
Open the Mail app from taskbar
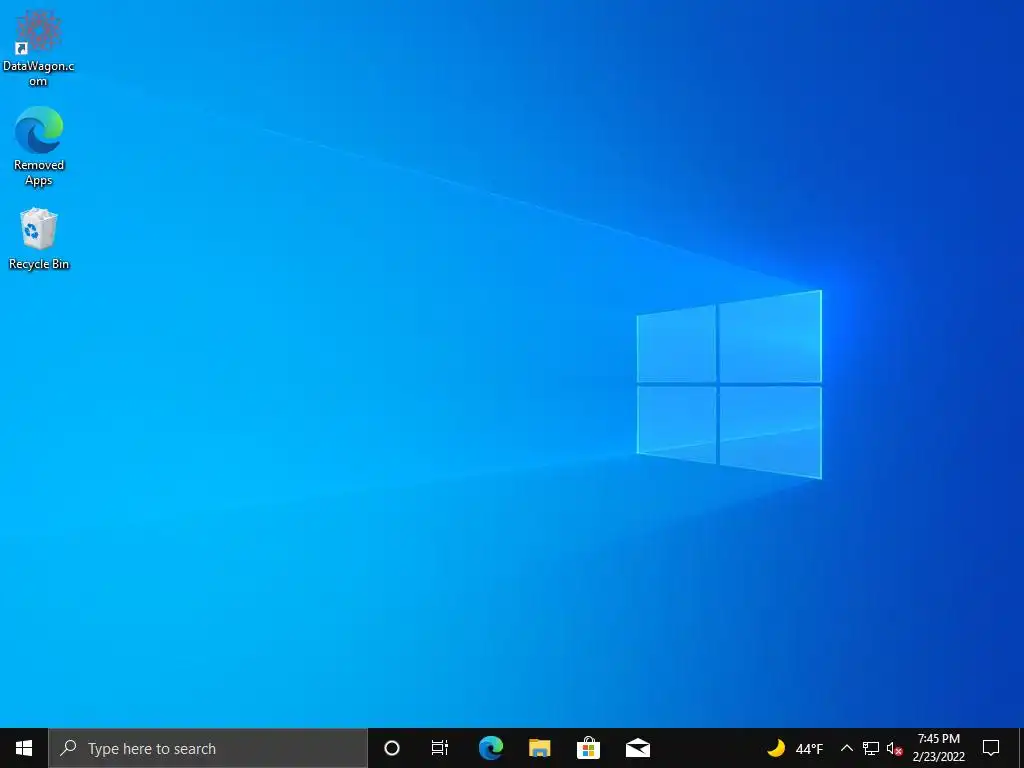pyautogui.click(x=638, y=748)
